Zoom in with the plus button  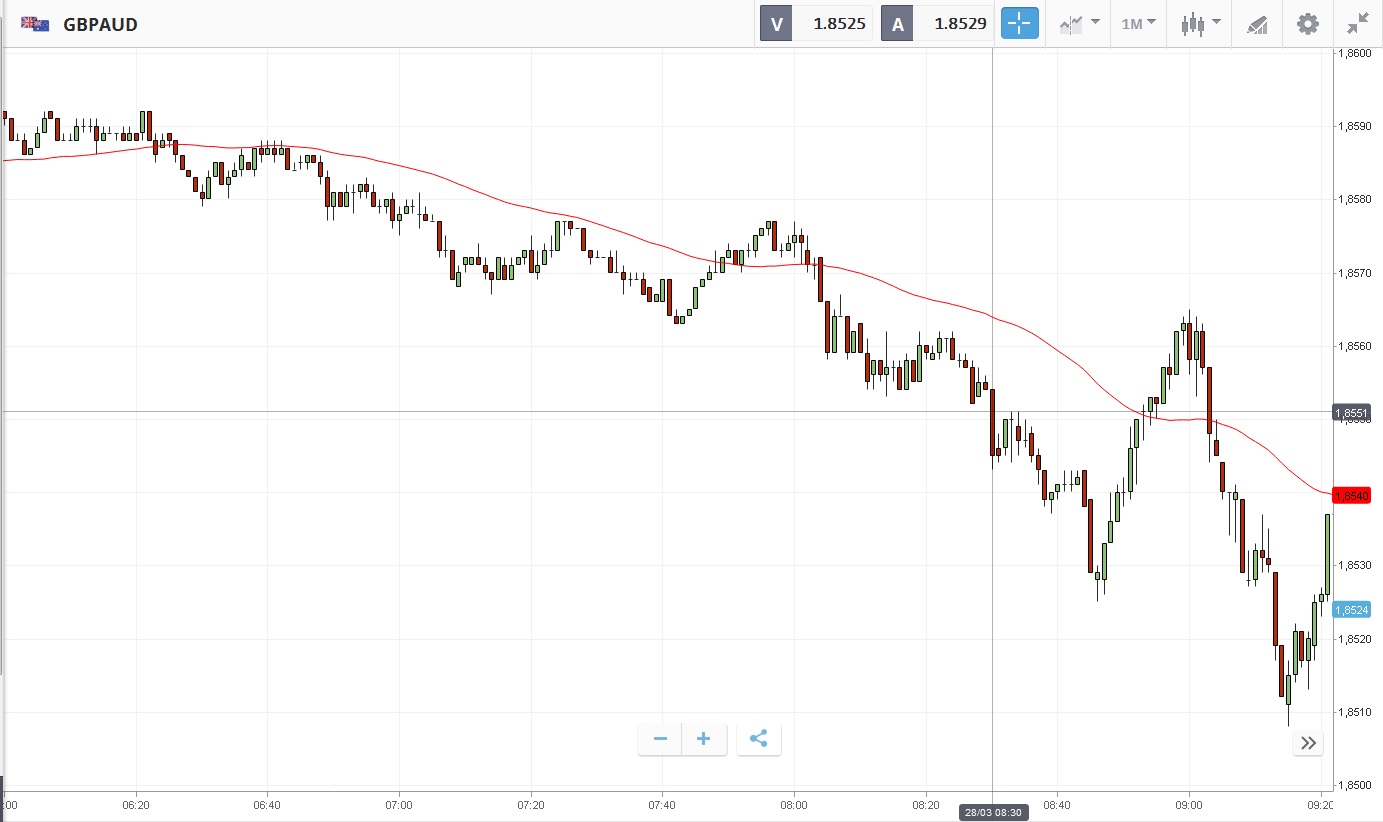coord(704,739)
